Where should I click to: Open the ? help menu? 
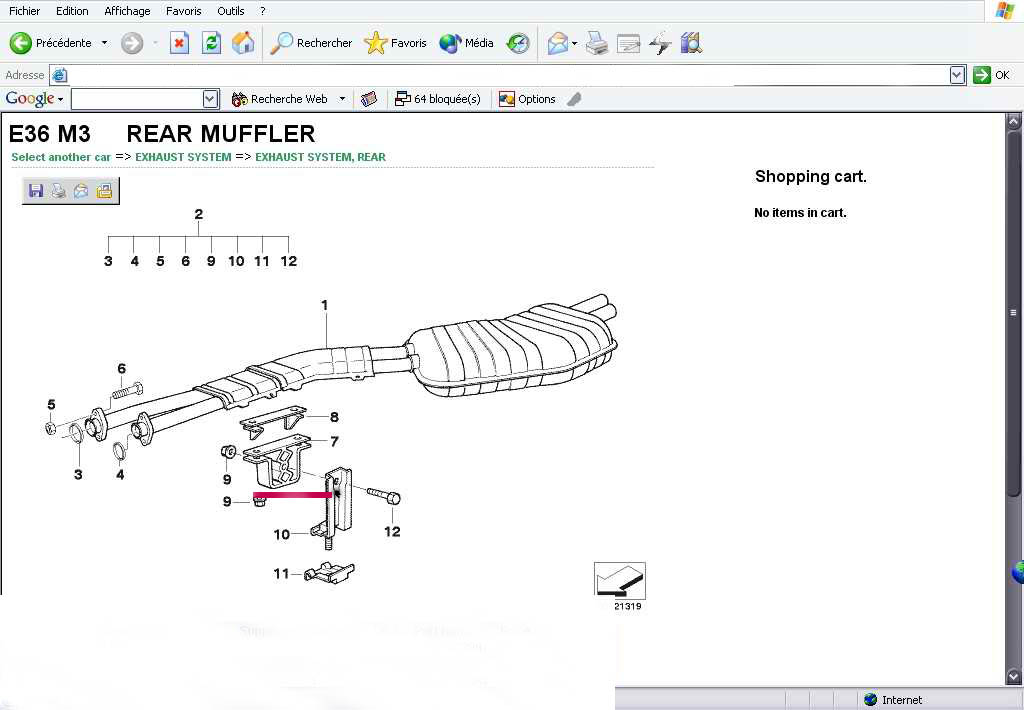(x=263, y=10)
